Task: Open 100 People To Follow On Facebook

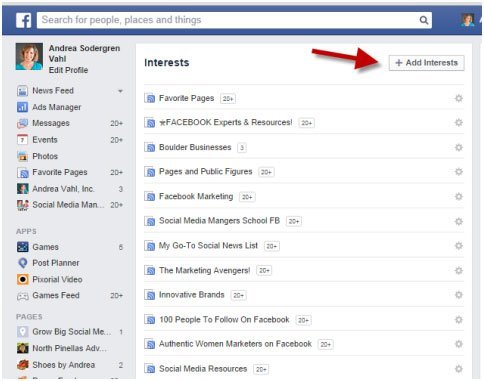Action: click(x=224, y=320)
